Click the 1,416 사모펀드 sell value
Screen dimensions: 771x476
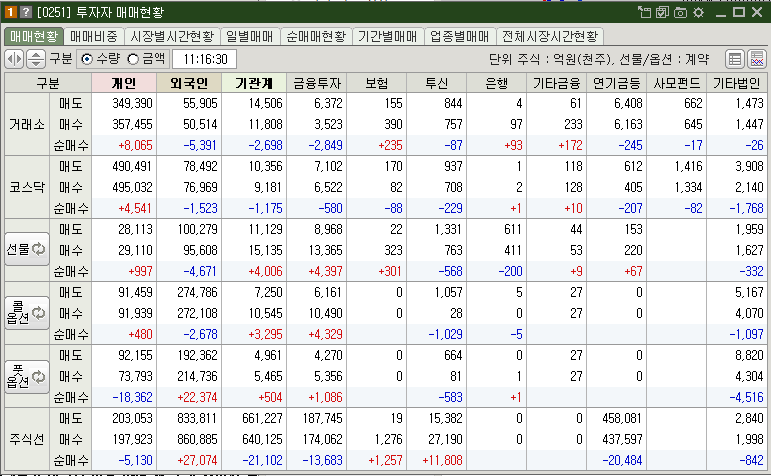pyautogui.click(x=688, y=166)
